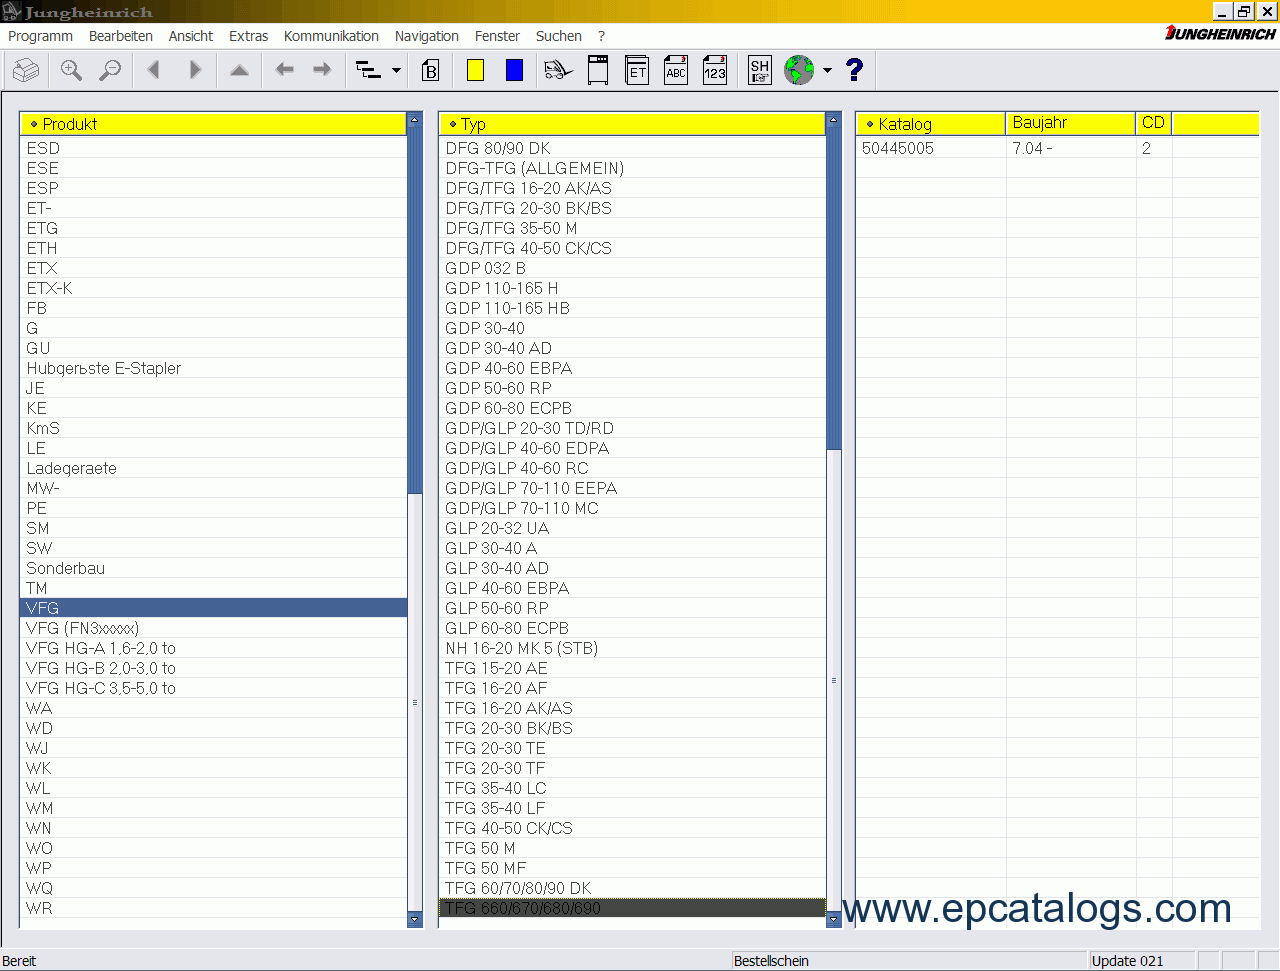Click Produkt list scroll down arrow

[x=415, y=920]
